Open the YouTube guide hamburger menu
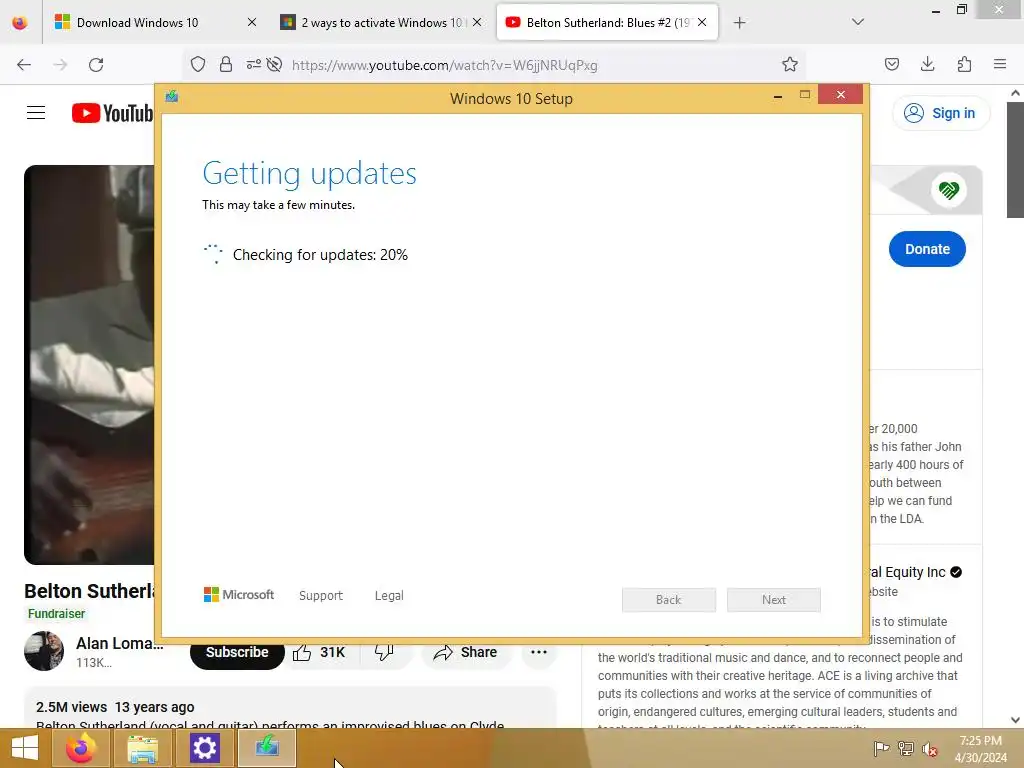Image resolution: width=1024 pixels, height=768 pixels. click(36, 113)
